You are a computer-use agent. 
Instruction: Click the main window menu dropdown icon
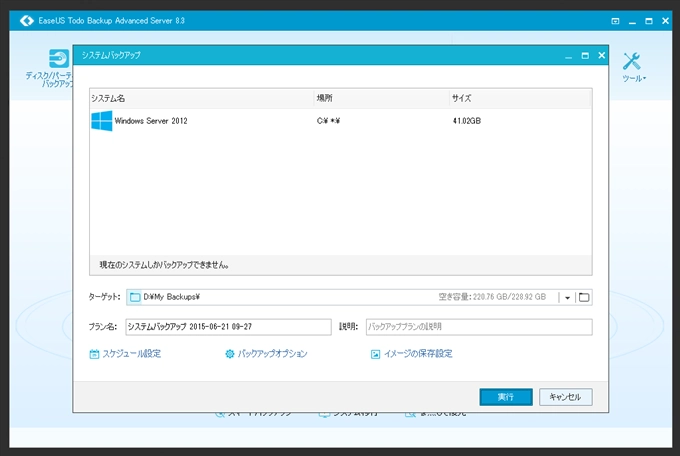[x=615, y=21]
